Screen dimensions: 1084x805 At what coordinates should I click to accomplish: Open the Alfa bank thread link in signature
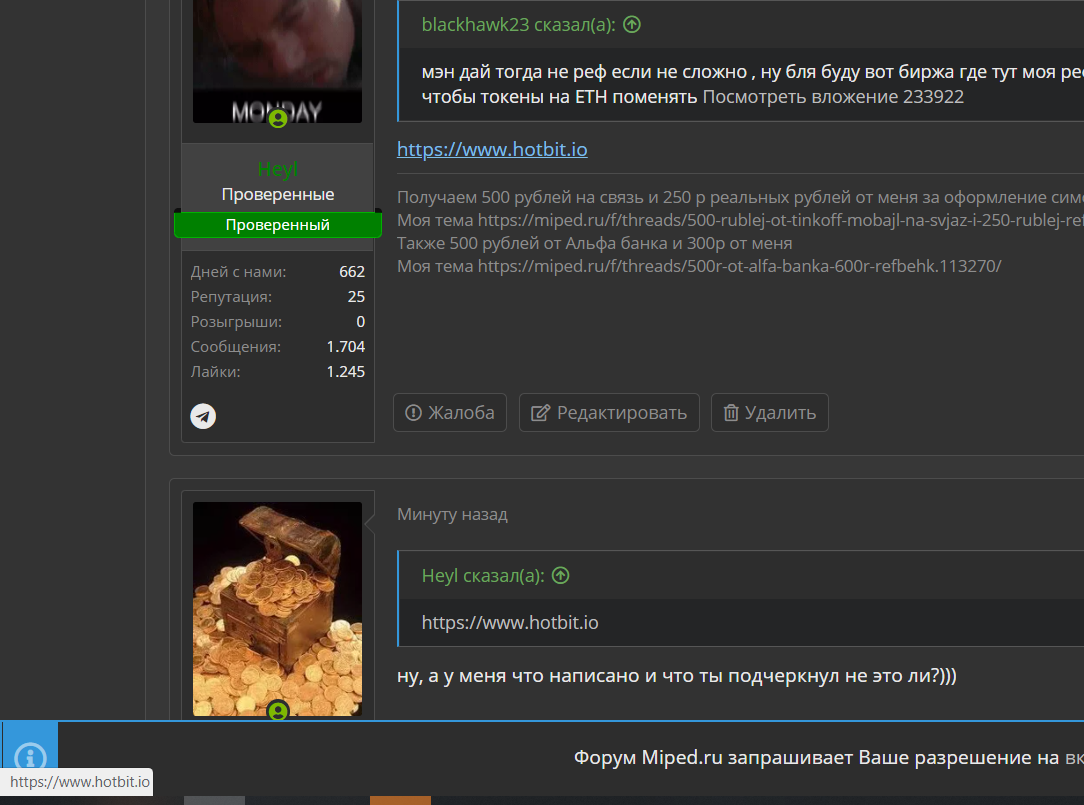tap(739, 266)
